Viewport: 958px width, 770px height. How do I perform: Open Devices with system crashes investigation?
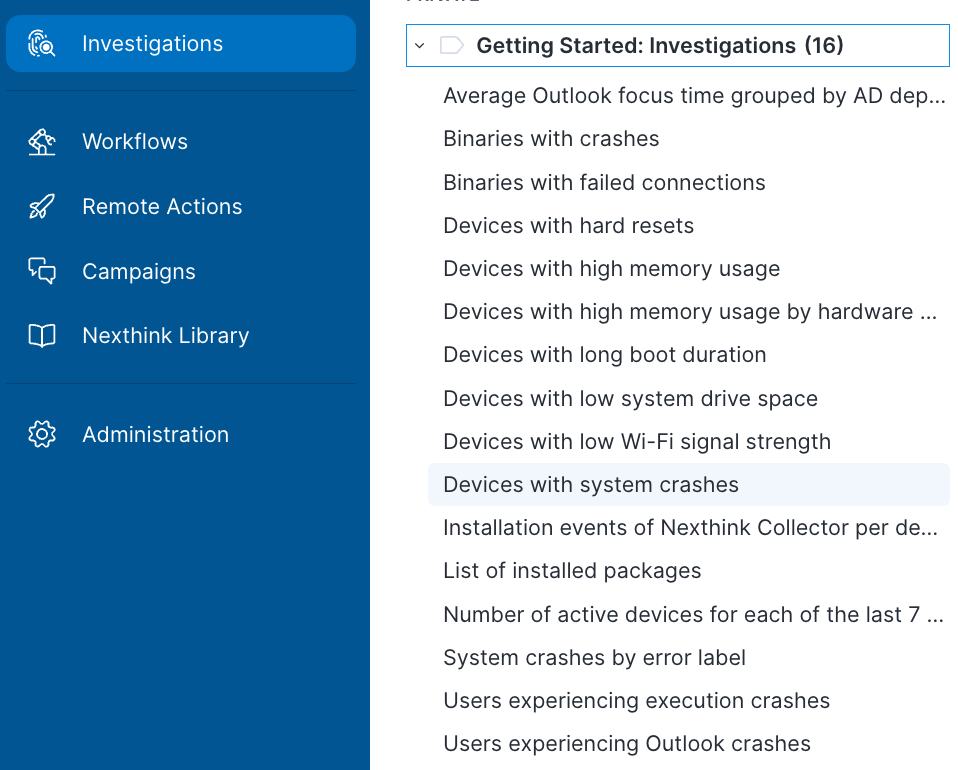coord(590,485)
